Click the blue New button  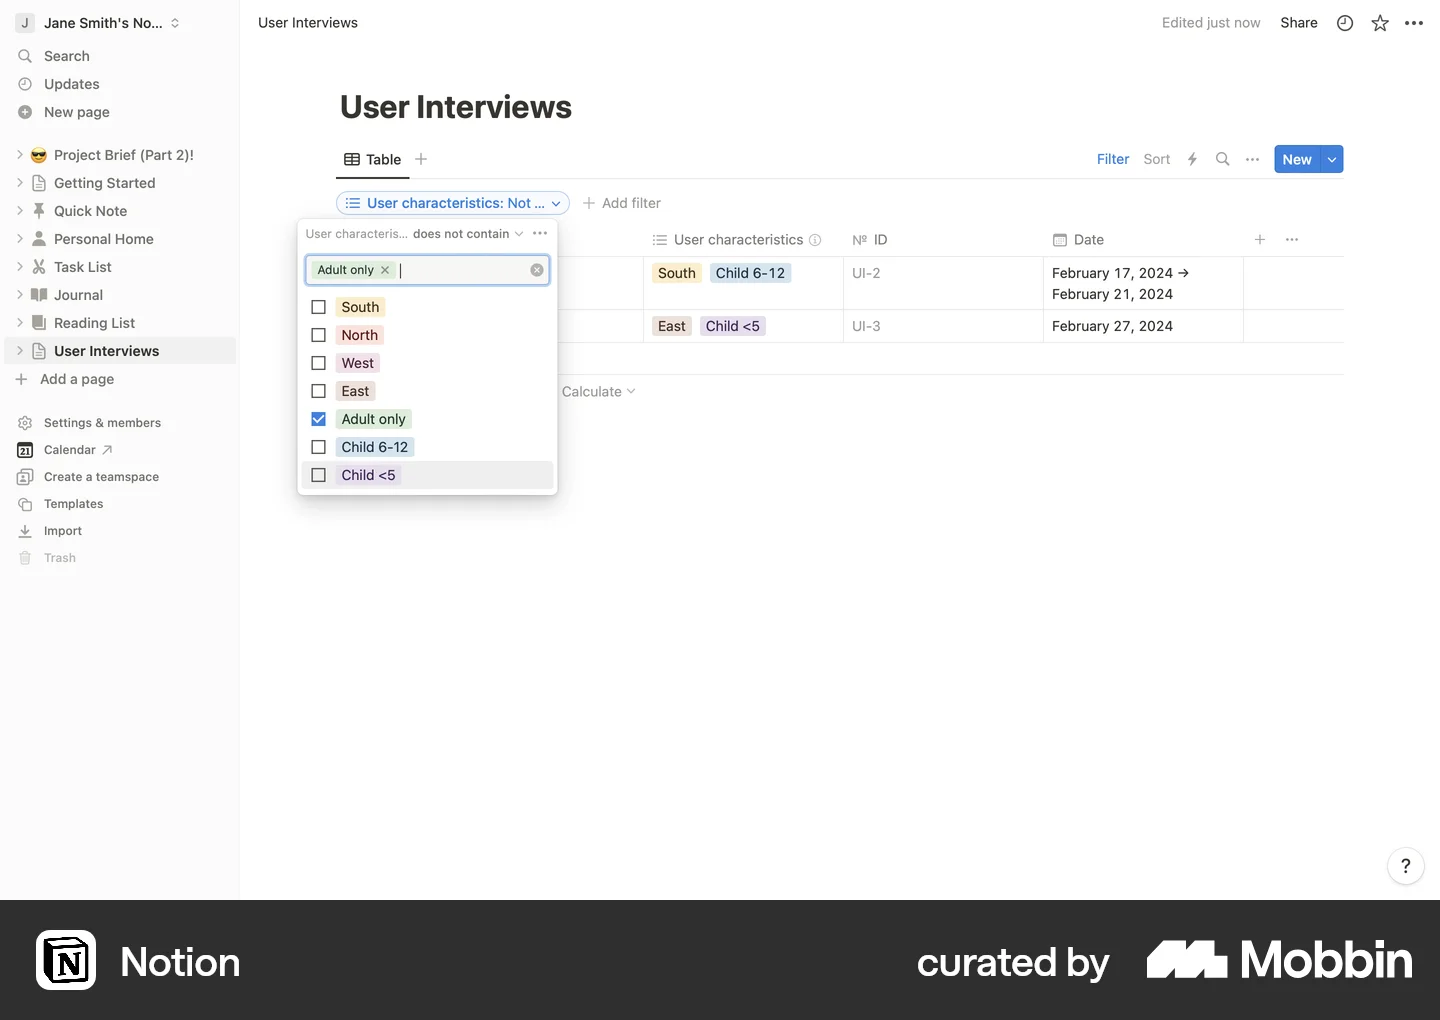point(1297,159)
